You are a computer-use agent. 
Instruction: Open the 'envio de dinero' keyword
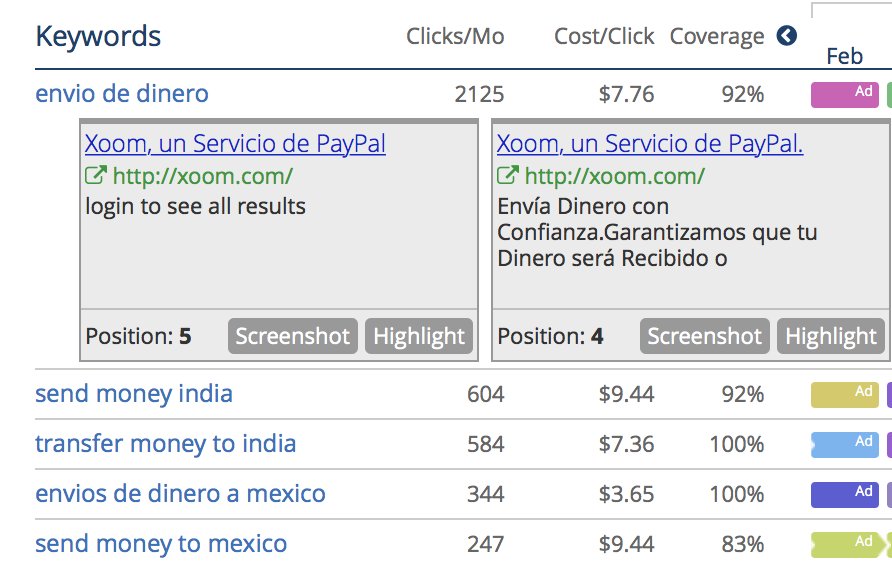pyautogui.click(x=122, y=94)
